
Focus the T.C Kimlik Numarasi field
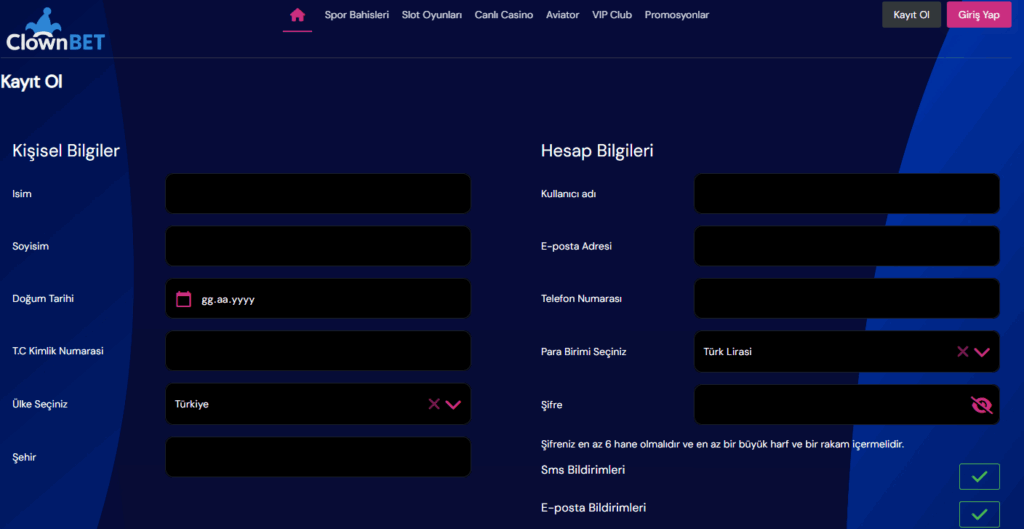(x=318, y=351)
